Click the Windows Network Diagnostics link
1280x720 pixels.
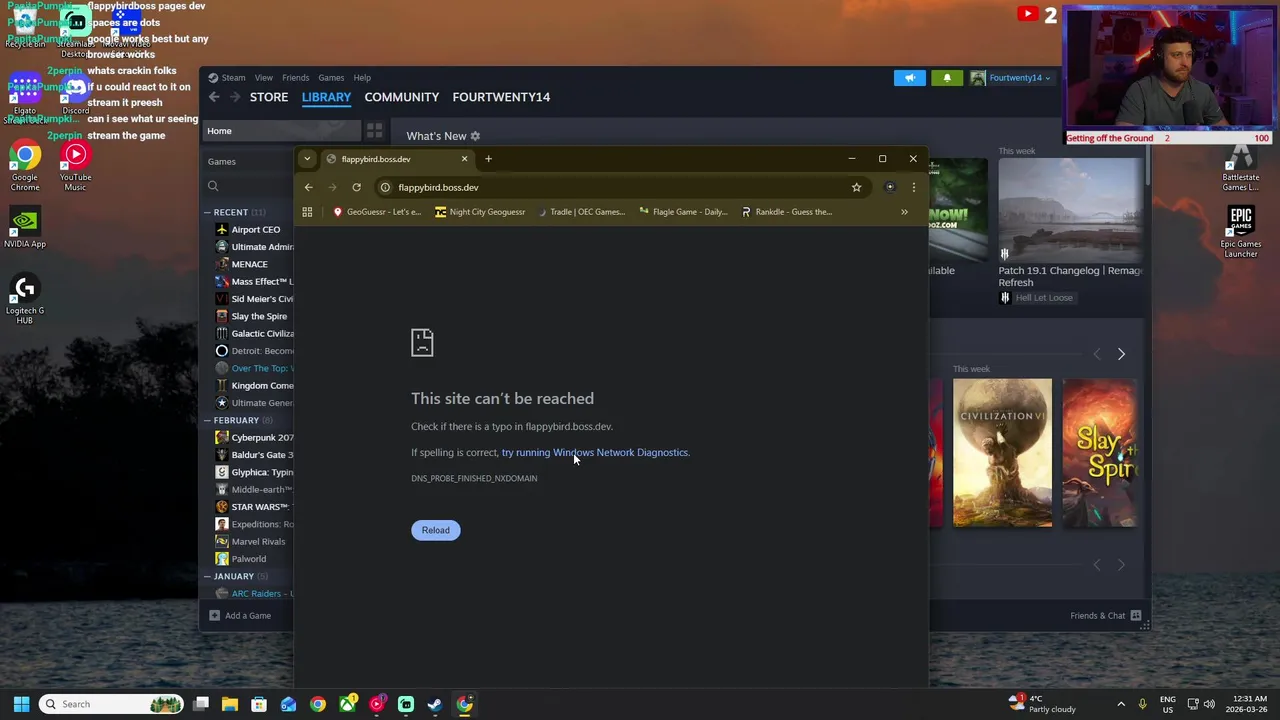[595, 453]
